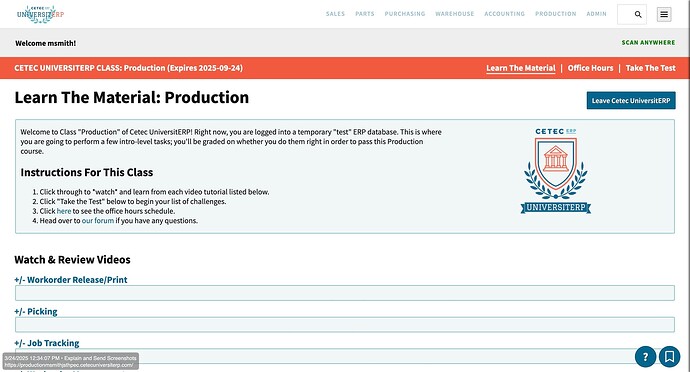The width and height of the screenshot is (690, 372).
Task: Open the hamburger menu icon
Action: [664, 14]
